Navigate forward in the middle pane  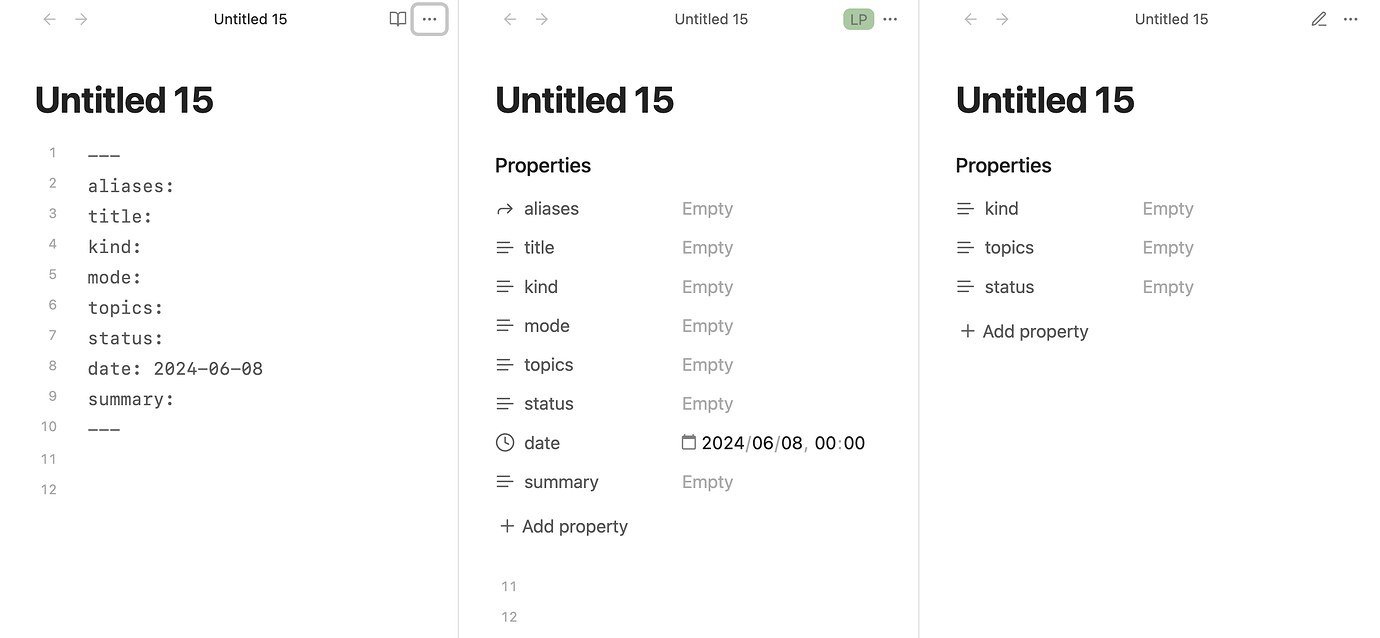coord(542,19)
